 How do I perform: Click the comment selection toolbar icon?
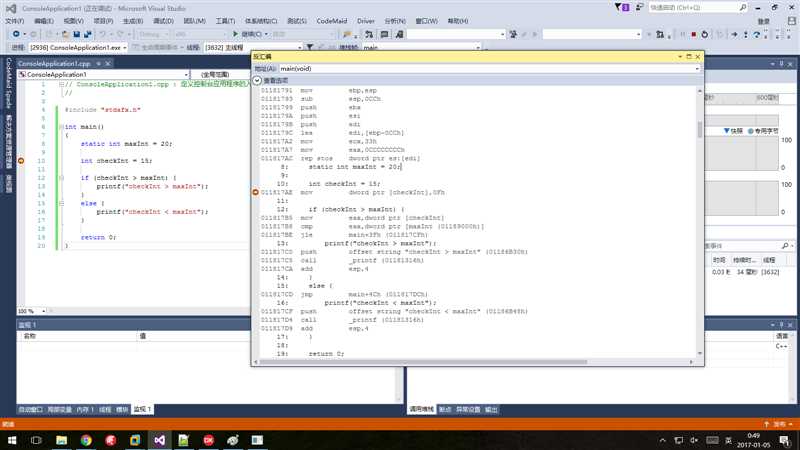click(384, 34)
